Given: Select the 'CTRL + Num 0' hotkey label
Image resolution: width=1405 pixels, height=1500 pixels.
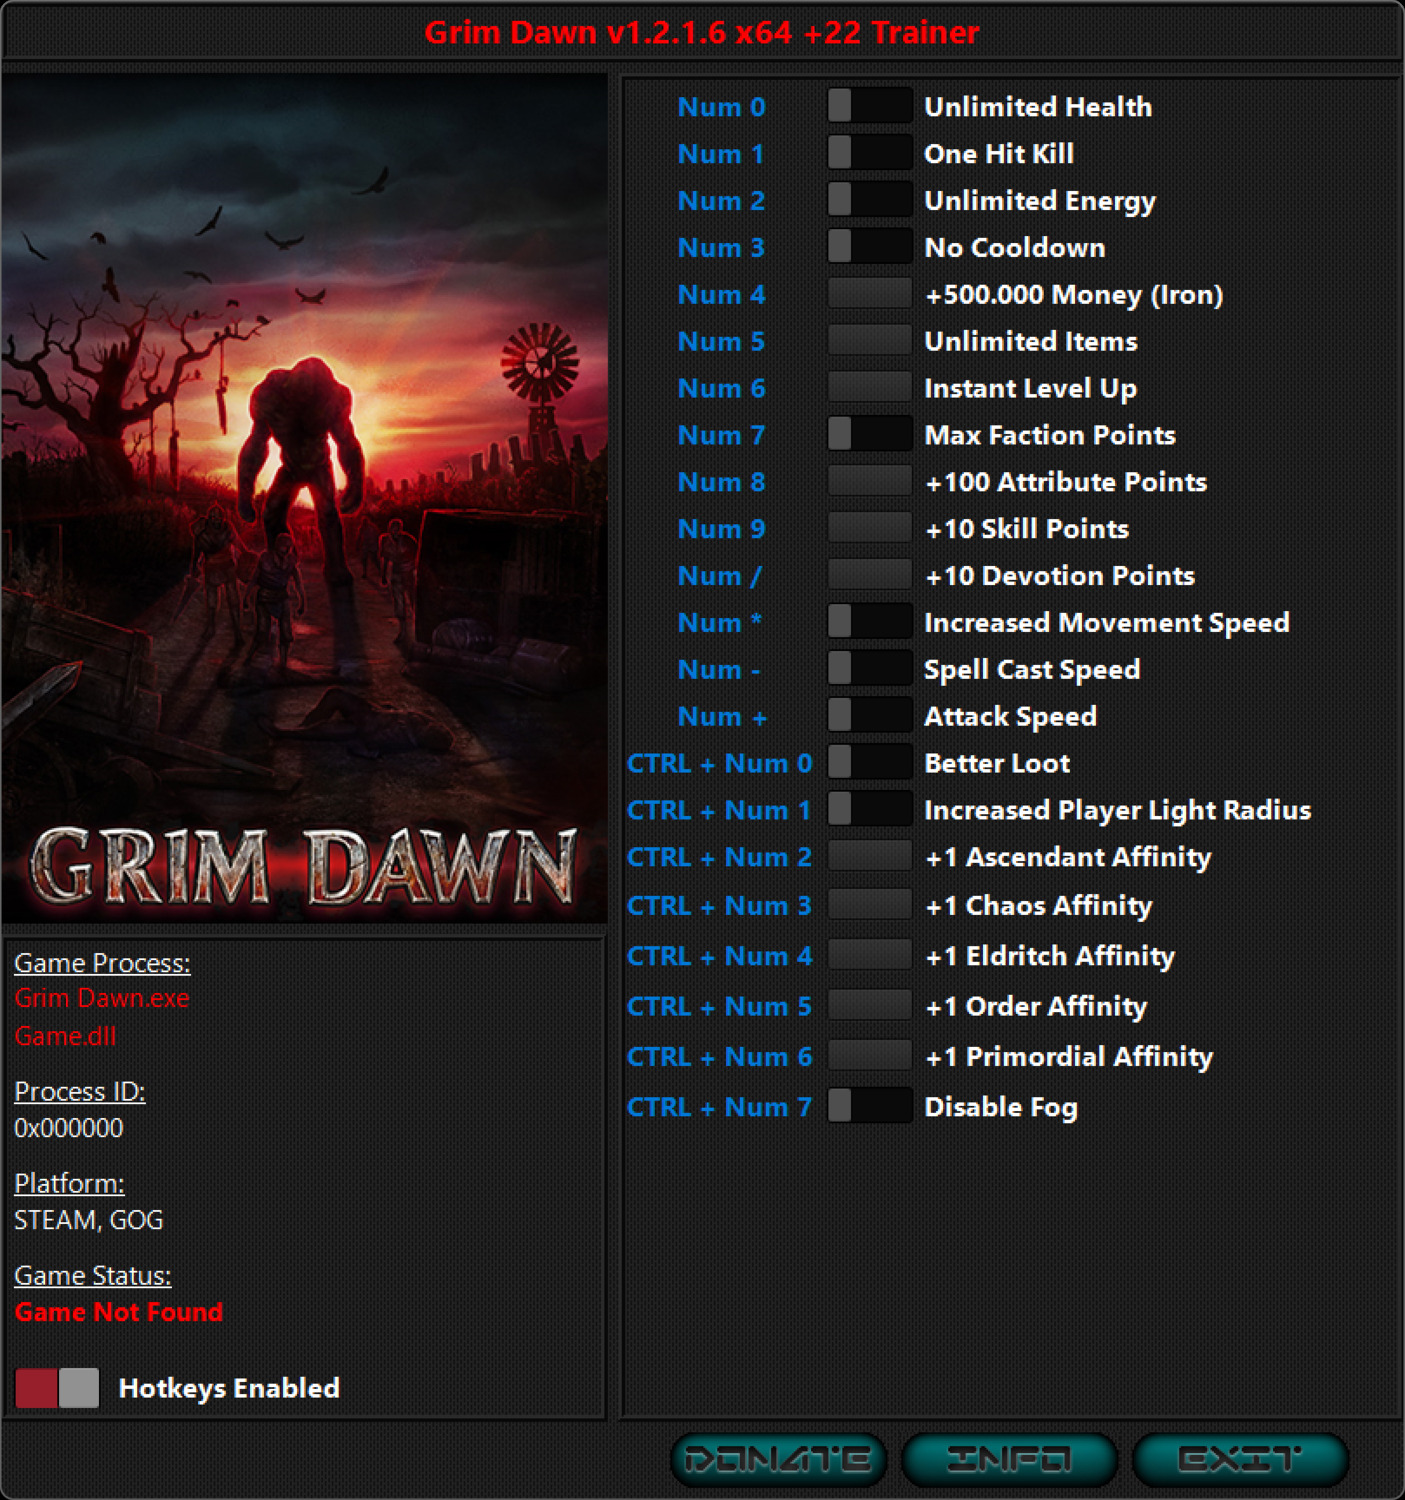Looking at the screenshot, I should point(720,764).
